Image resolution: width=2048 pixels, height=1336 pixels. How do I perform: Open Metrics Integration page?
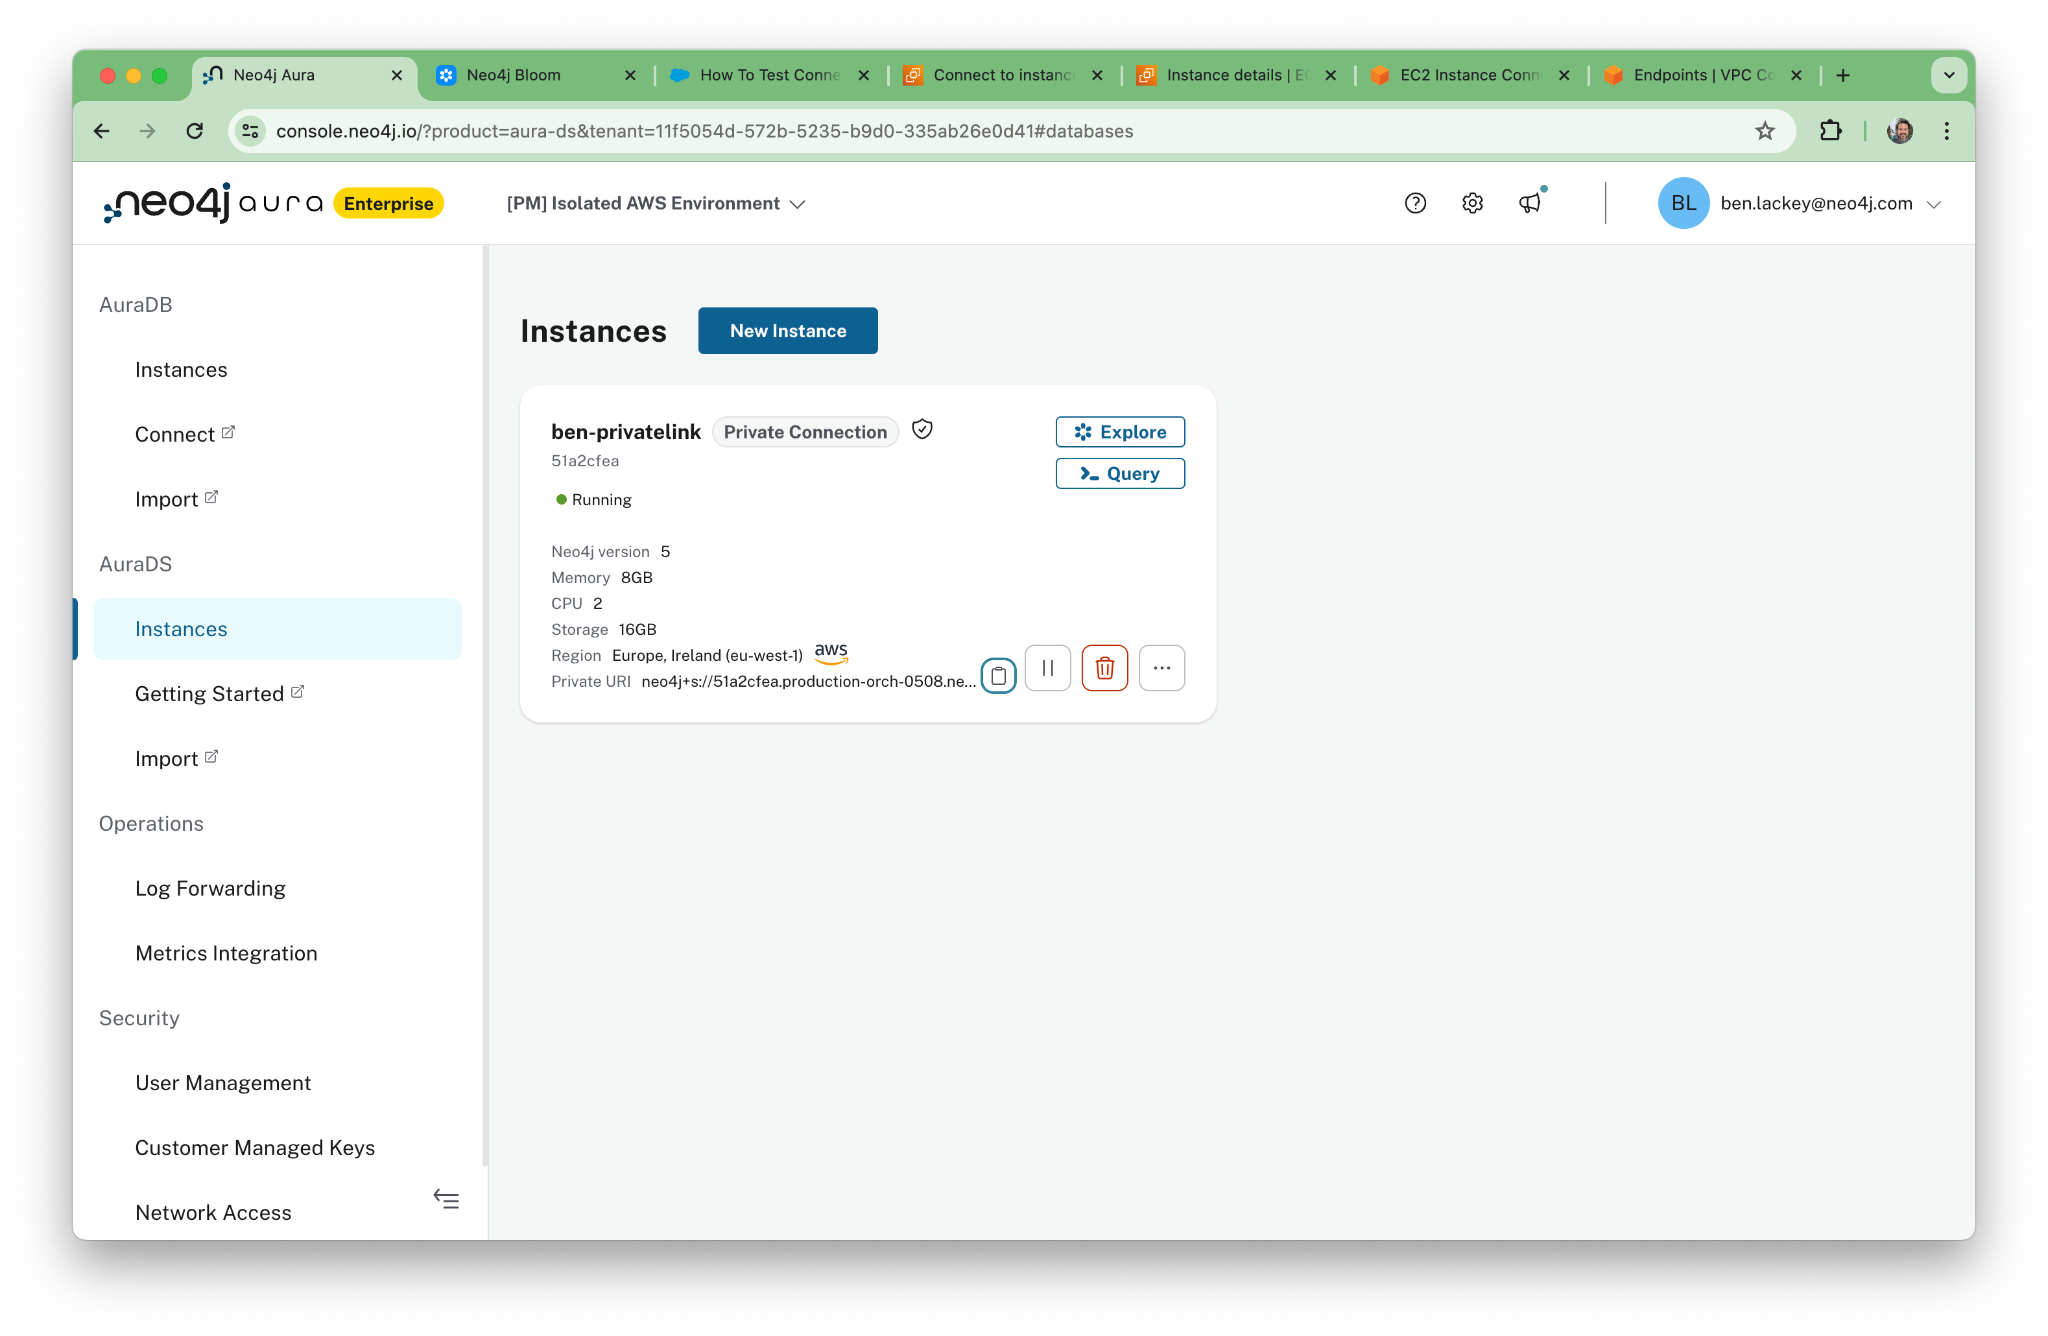(226, 954)
